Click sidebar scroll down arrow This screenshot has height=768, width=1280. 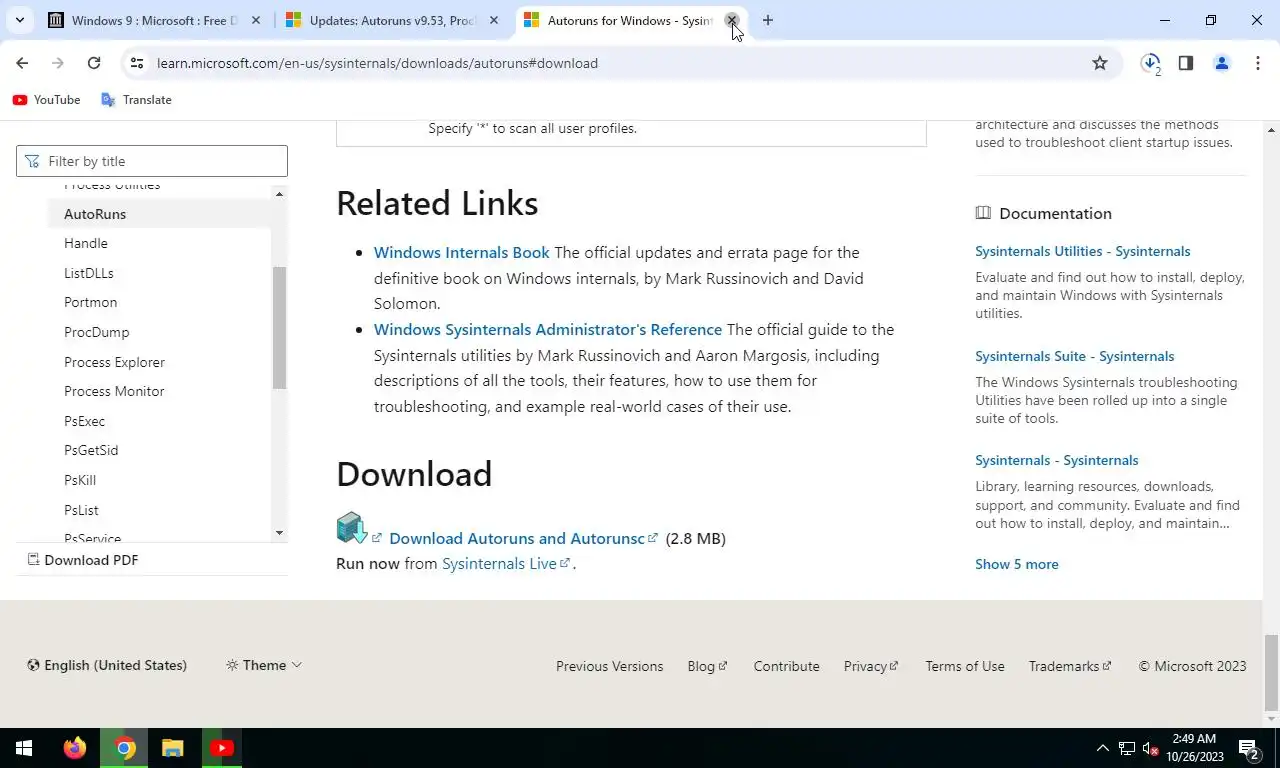279,533
